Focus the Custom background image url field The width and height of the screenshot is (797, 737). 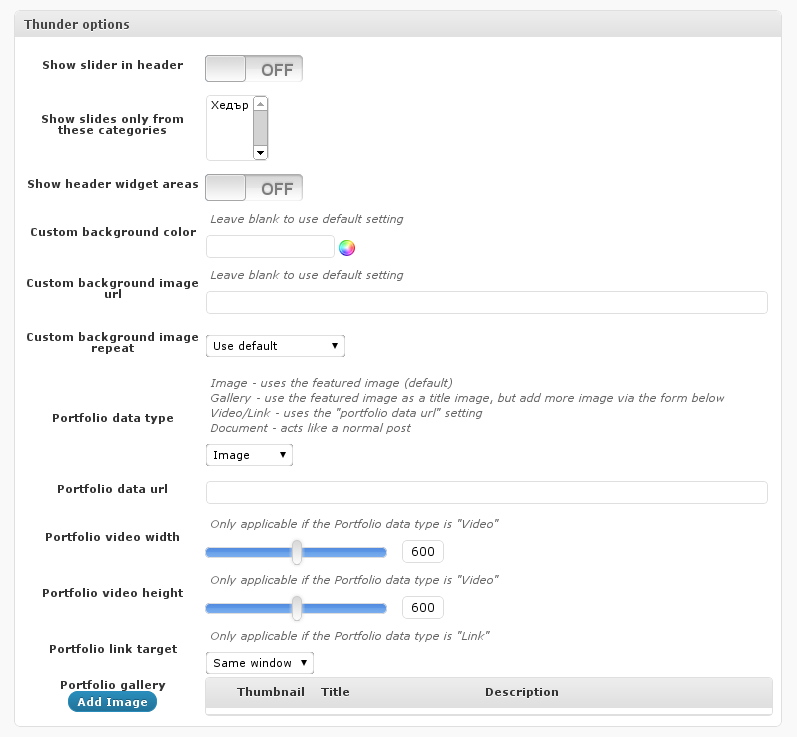click(x=486, y=303)
